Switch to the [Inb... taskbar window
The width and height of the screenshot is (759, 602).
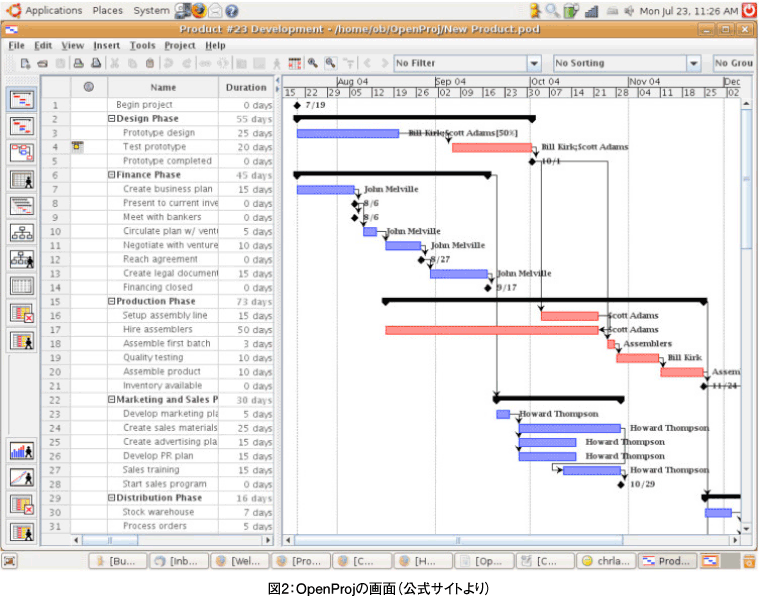point(179,561)
